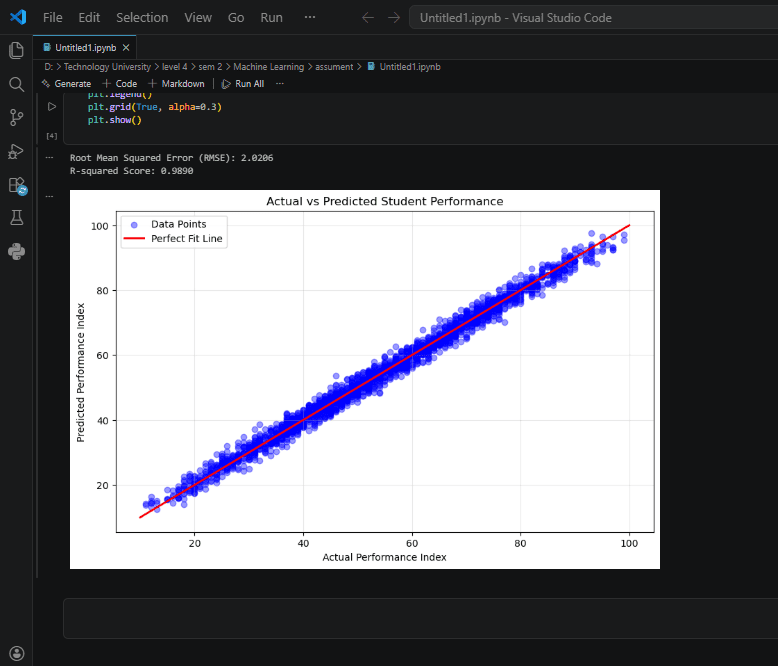The height and width of the screenshot is (666, 778).
Task: Go forward with the right arrow
Action: [x=394, y=18]
